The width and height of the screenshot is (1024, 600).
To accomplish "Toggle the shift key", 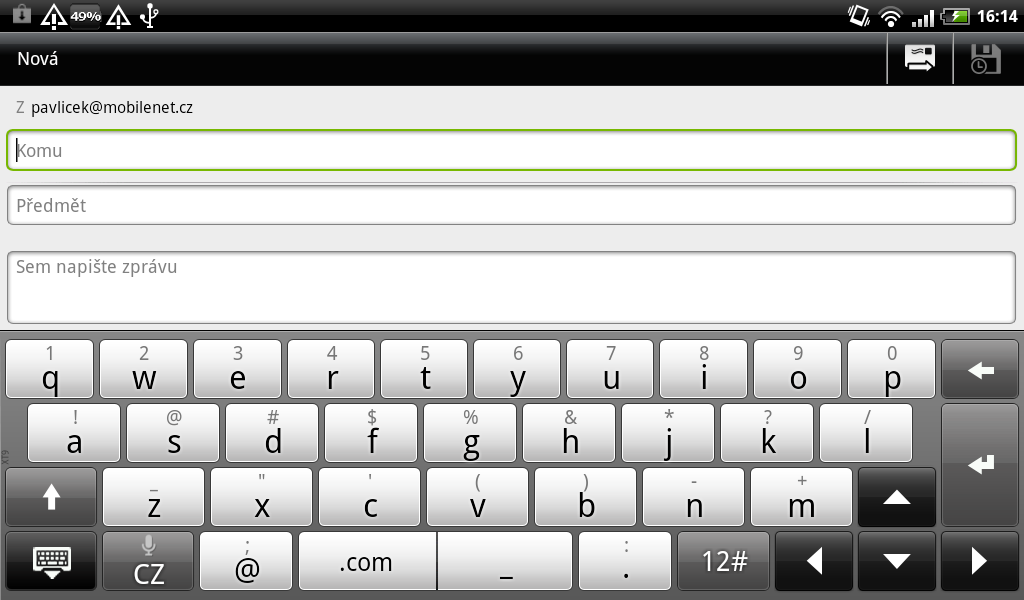I will [x=52, y=497].
